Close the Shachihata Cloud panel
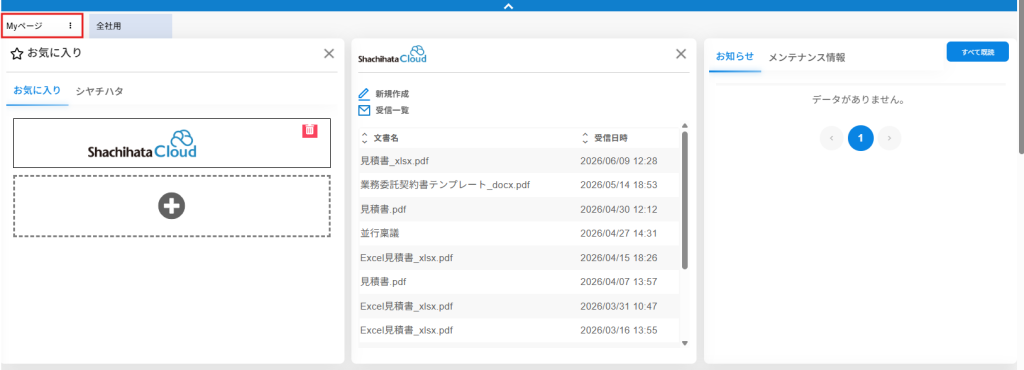The height and width of the screenshot is (370, 1024). (681, 54)
